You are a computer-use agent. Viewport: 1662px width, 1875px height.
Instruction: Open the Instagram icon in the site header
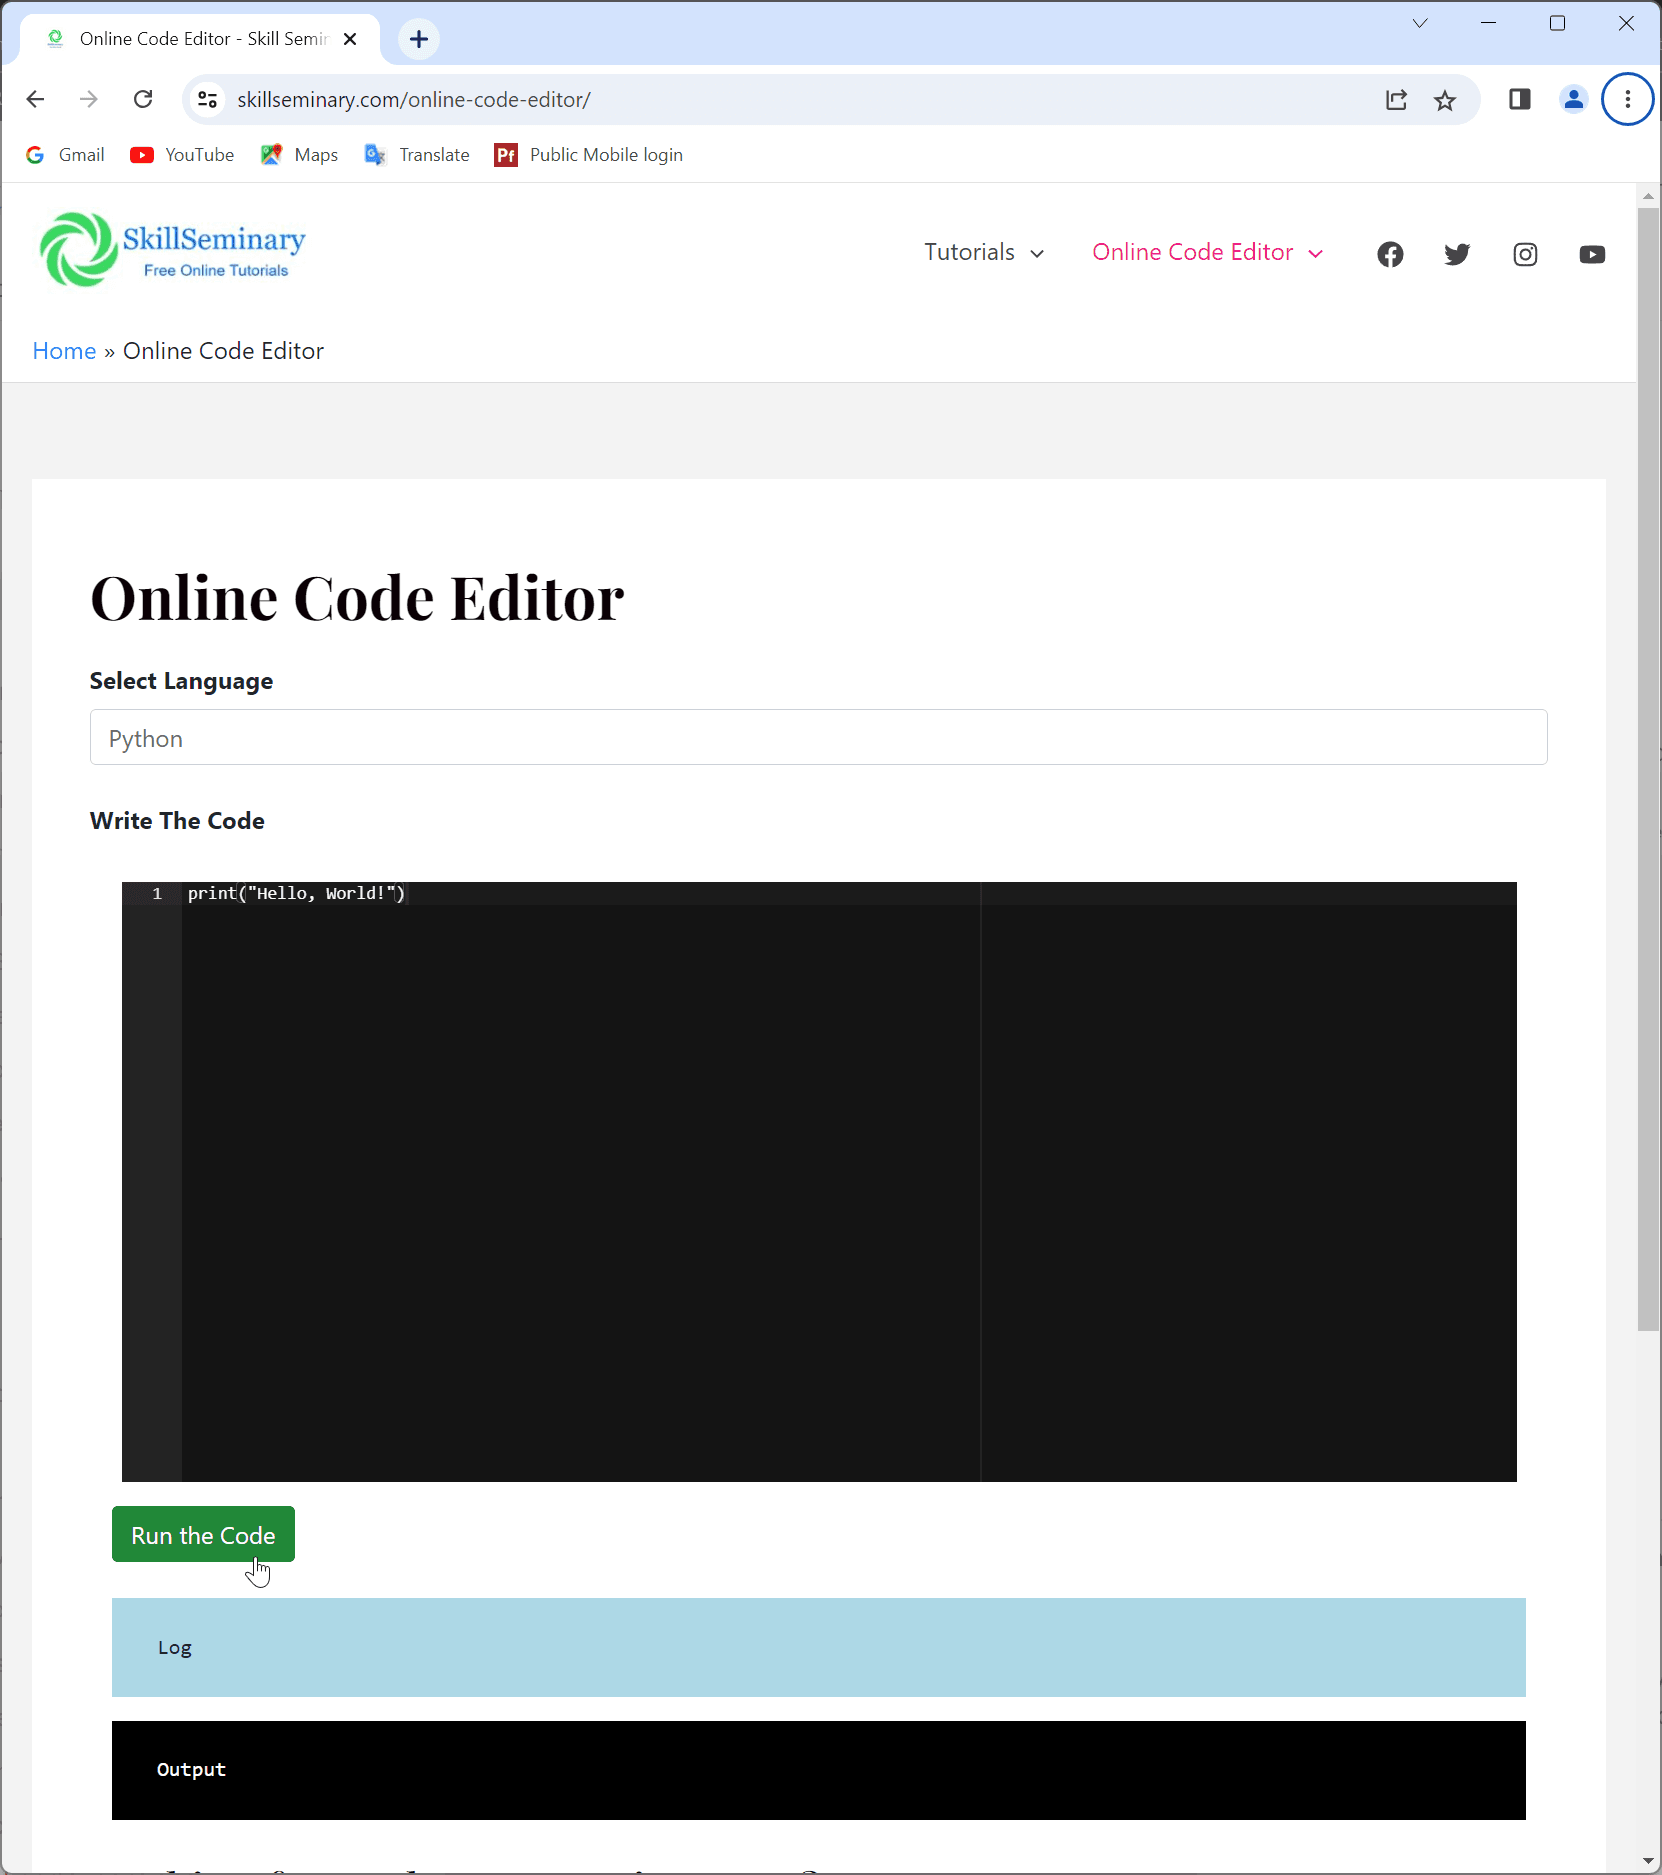(x=1524, y=254)
